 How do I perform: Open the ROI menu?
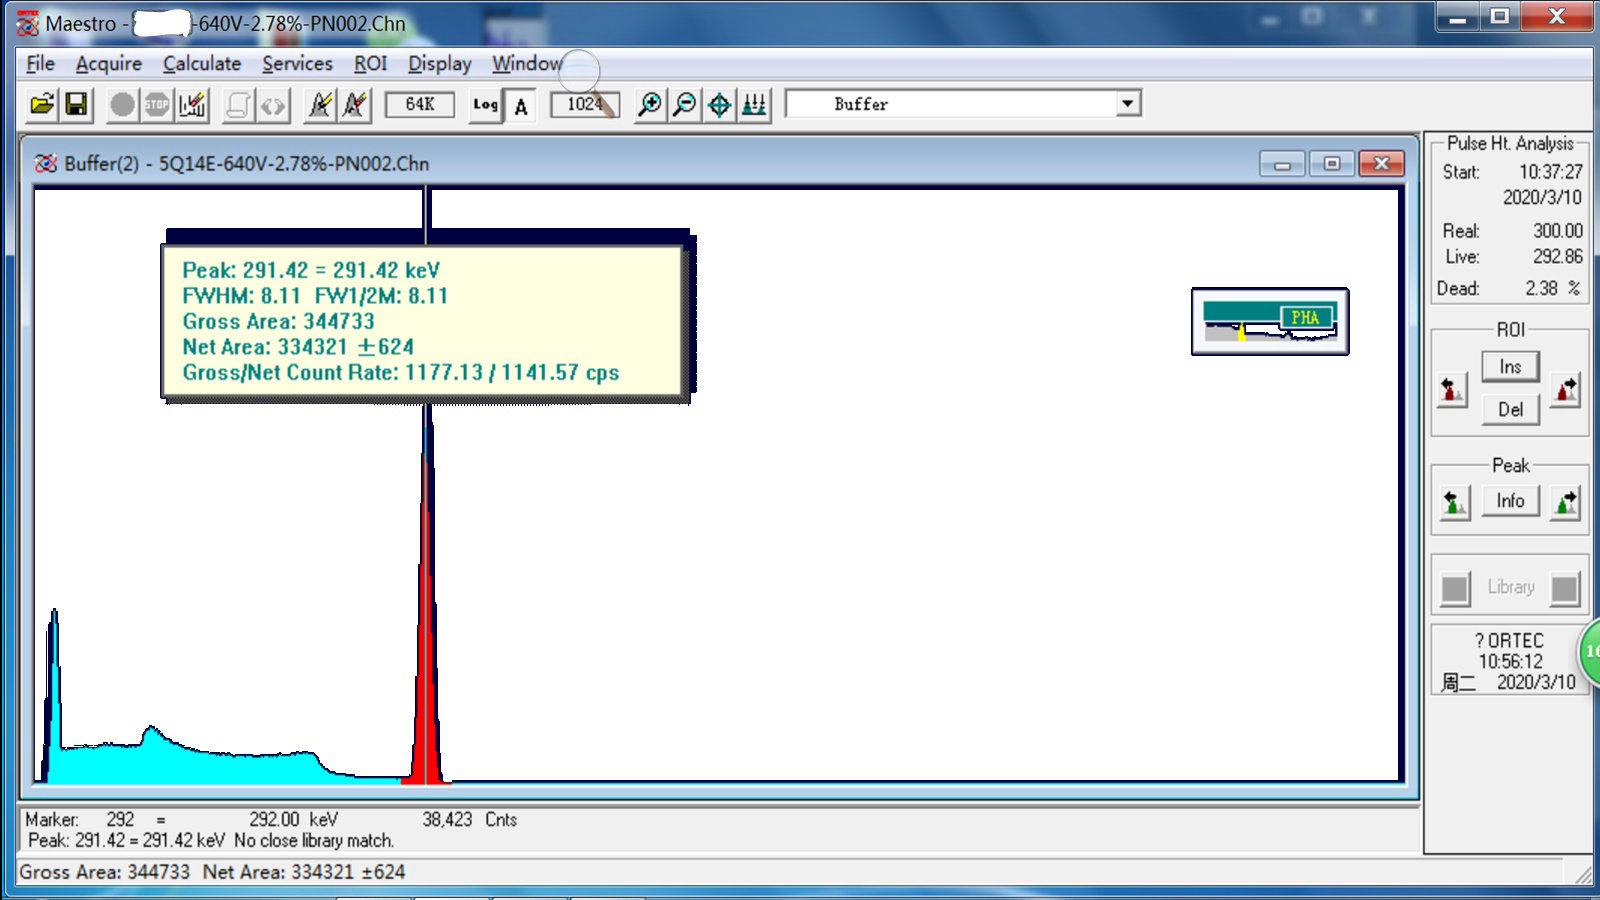(370, 63)
